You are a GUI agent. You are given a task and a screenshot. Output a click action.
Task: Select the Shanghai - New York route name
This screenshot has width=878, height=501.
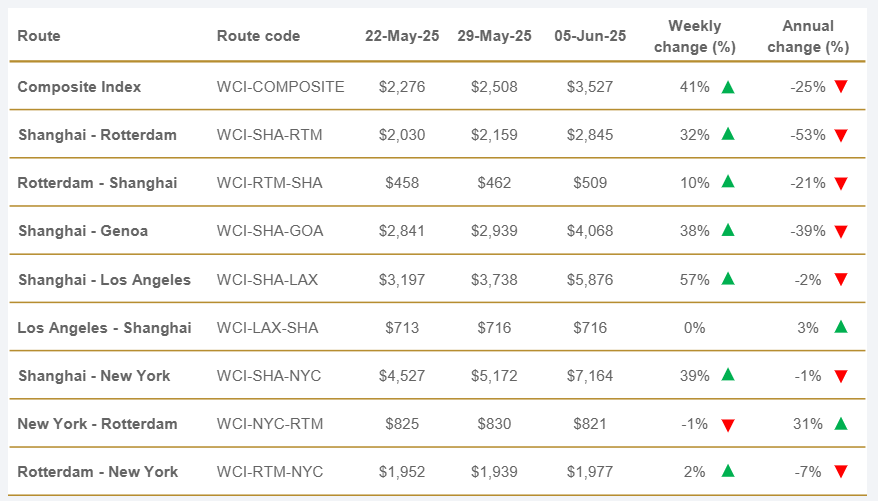tap(94, 376)
